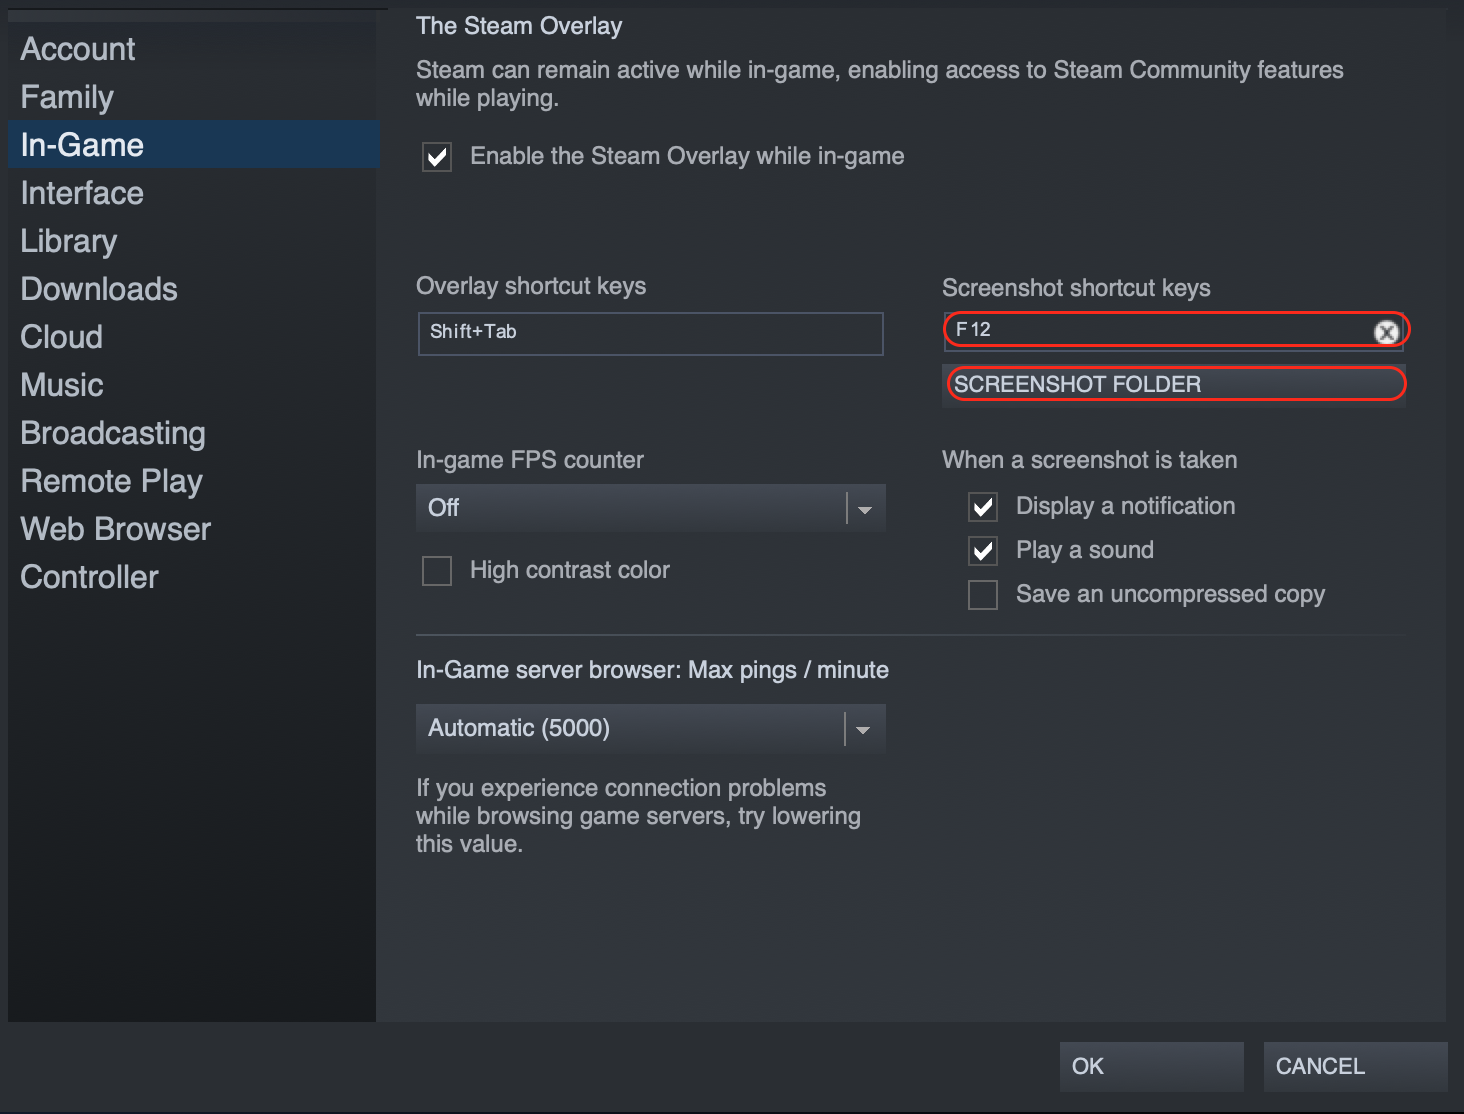Go to Broadcasting settings
This screenshot has width=1464, height=1114.
coord(193,433)
